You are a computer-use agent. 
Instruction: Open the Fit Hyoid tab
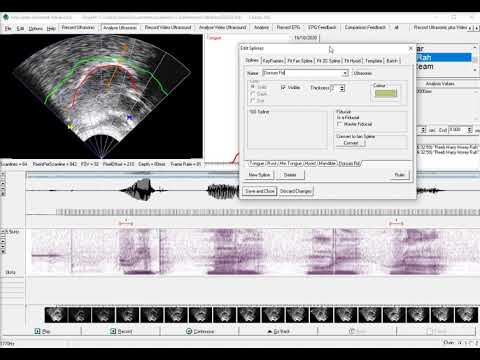coord(353,61)
